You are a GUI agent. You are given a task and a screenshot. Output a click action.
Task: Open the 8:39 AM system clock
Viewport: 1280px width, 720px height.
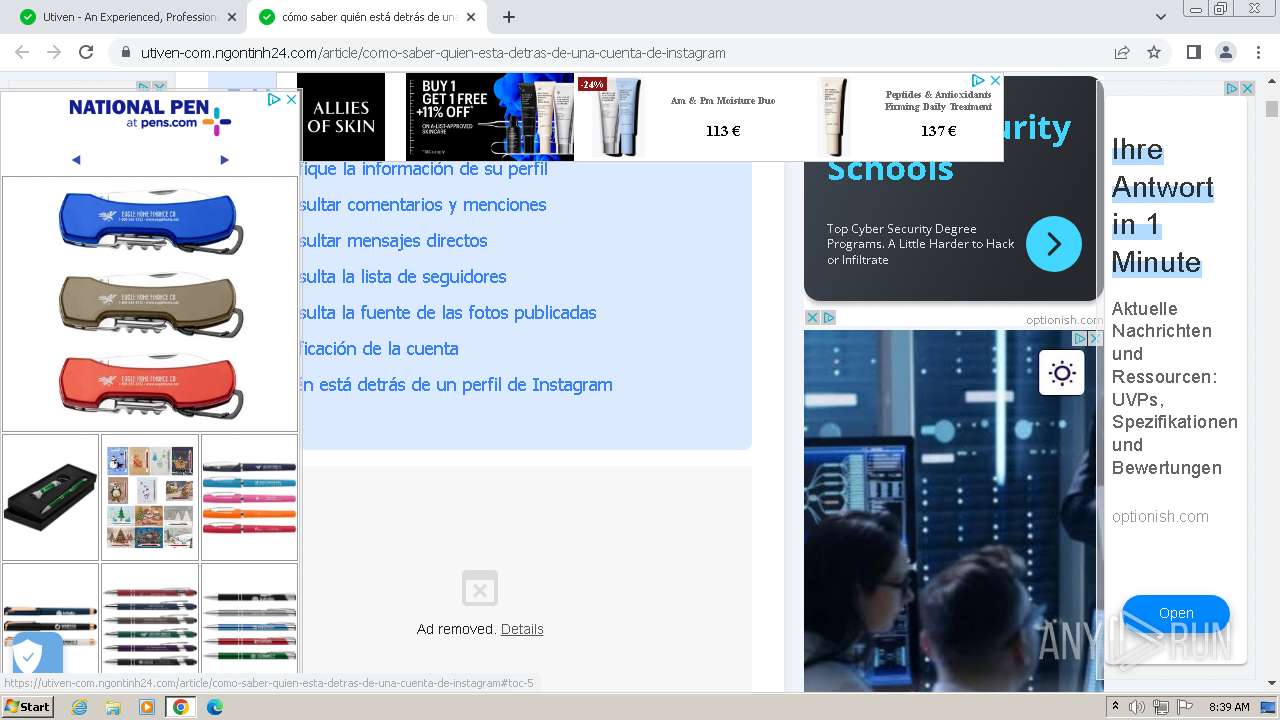pos(1229,707)
